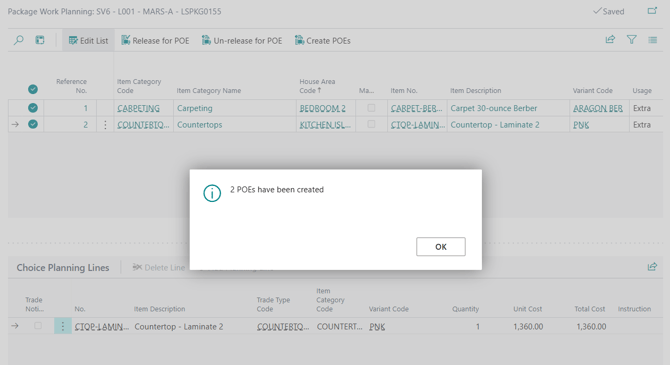Open share icon in Choice Planning Lines
670x365 pixels.
coord(652,267)
